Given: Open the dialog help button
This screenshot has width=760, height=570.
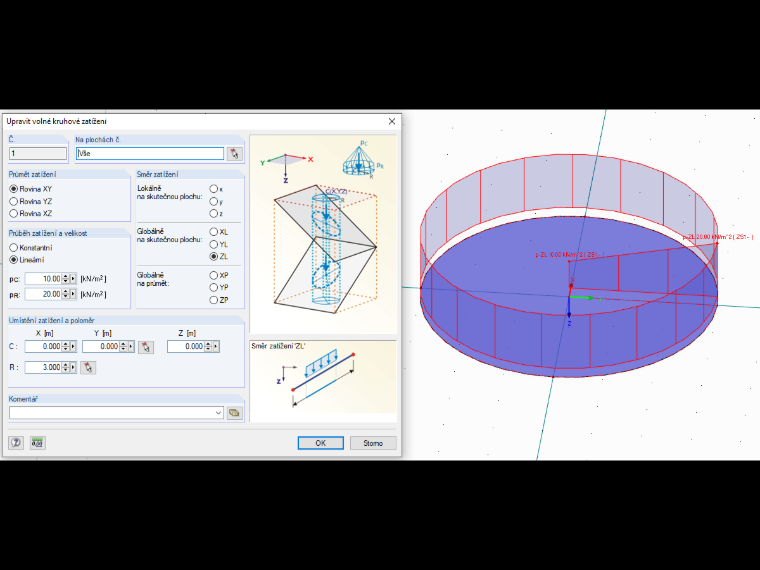Looking at the screenshot, I should point(16,443).
